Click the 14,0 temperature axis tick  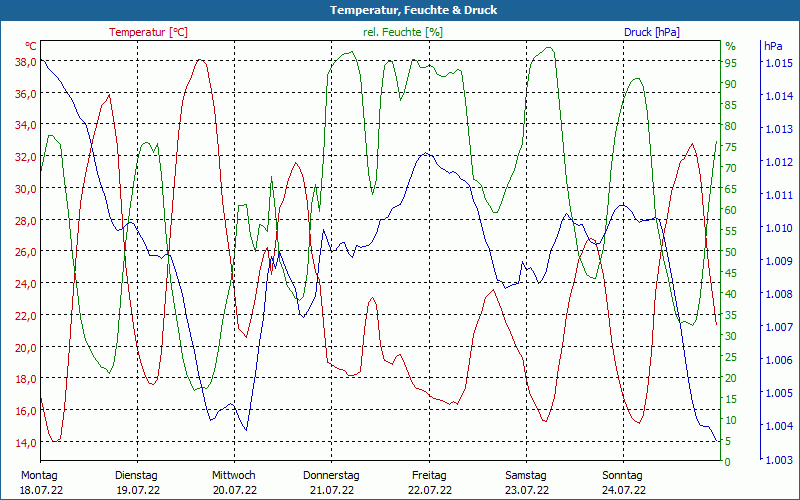[26, 442]
